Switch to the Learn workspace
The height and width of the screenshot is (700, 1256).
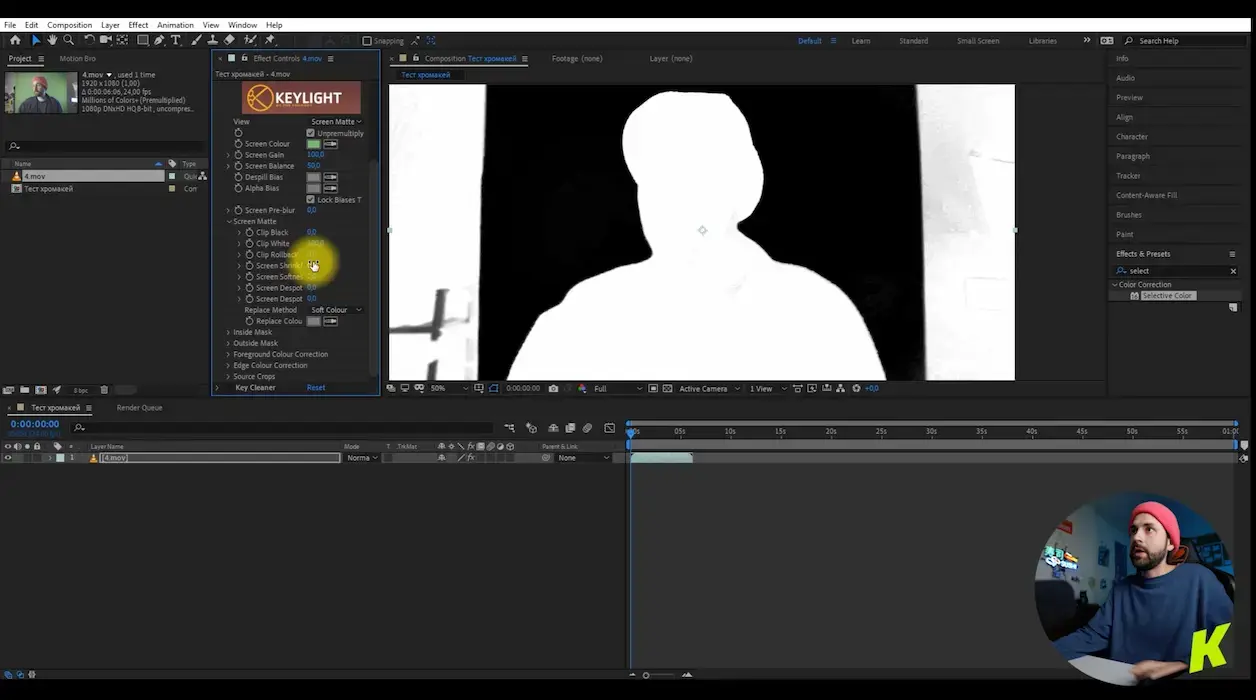click(x=861, y=41)
